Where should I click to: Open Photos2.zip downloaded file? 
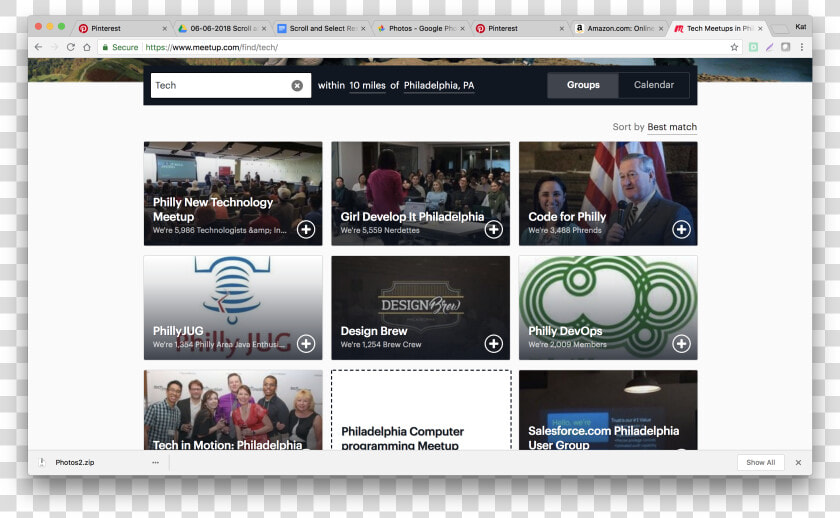coord(74,462)
